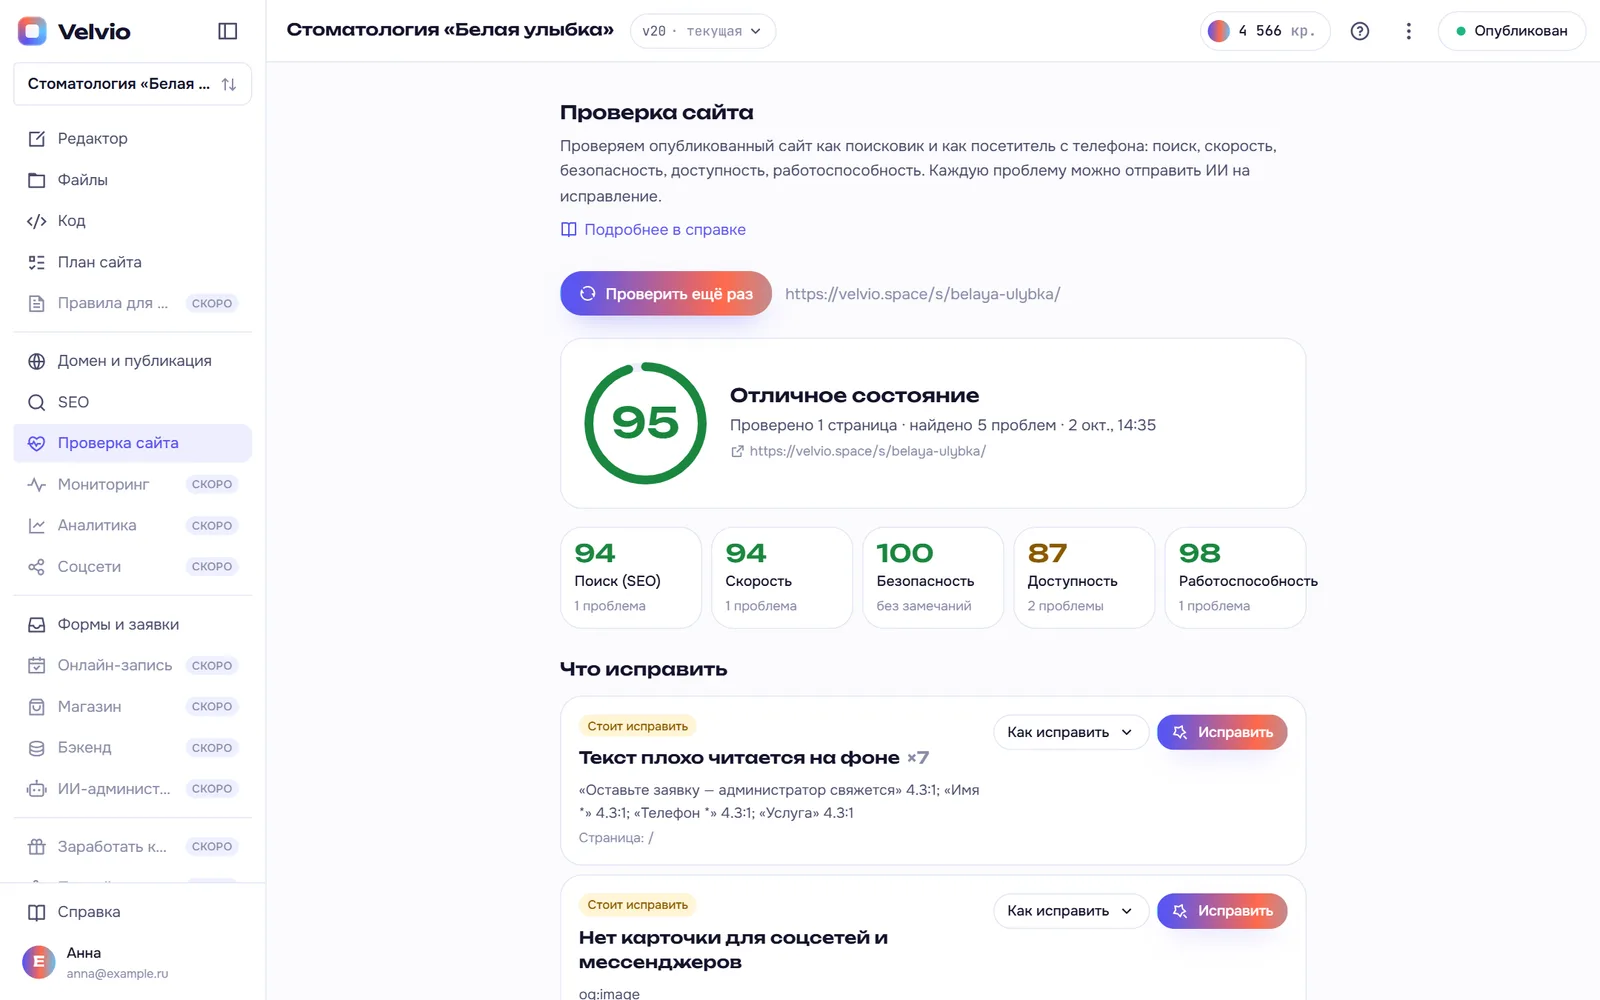Image resolution: width=1600 pixels, height=1000 pixels.
Task: Open the project switcher Стоматология dropdown
Action: (132, 84)
